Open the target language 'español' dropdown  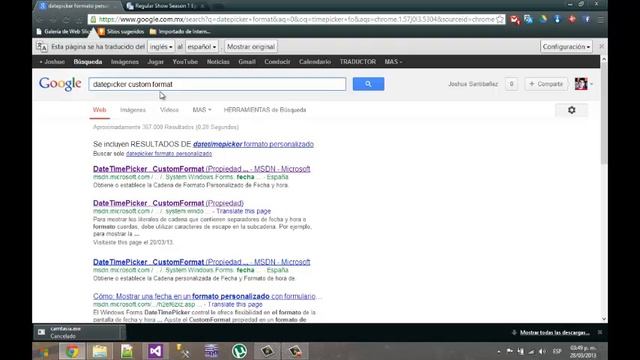tap(202, 47)
